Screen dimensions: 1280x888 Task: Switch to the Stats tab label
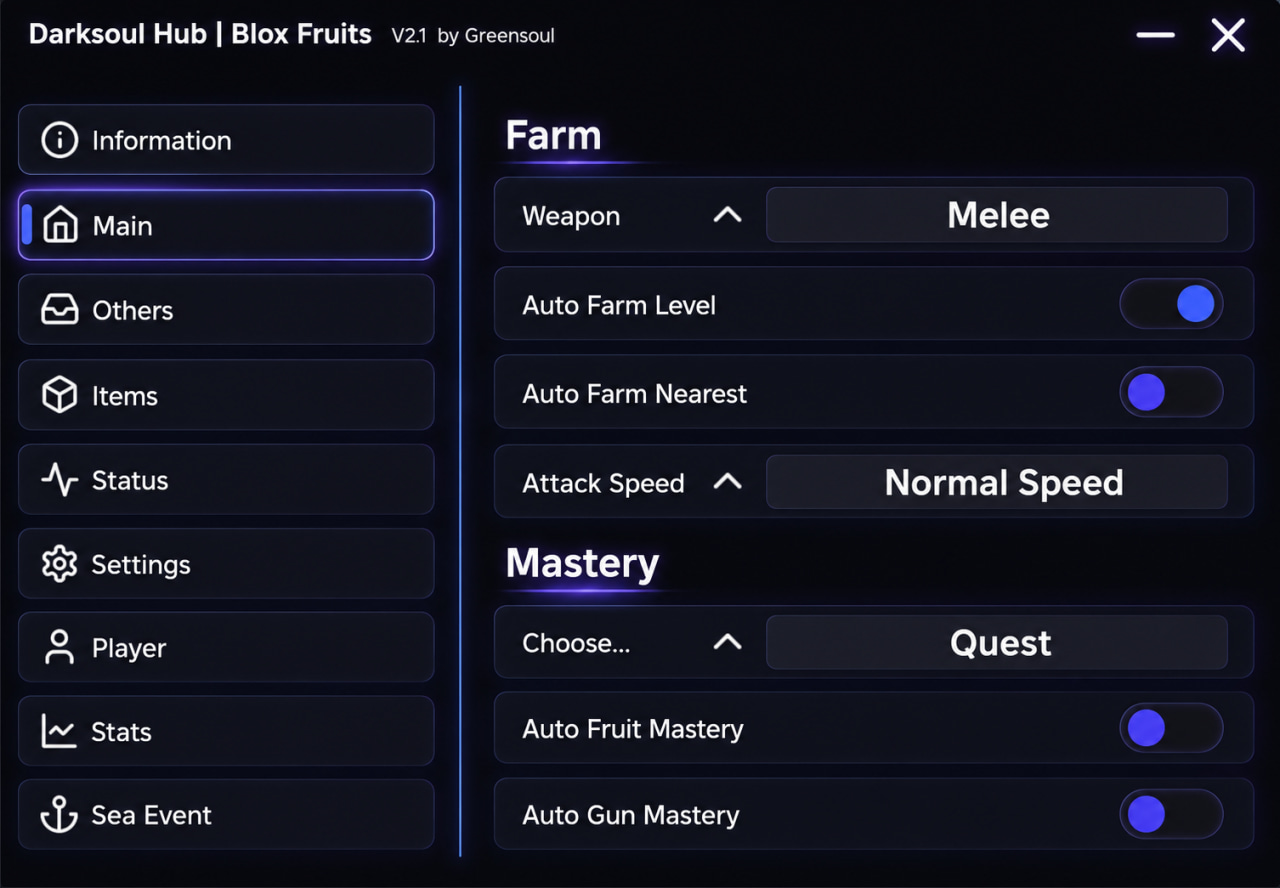click(122, 732)
